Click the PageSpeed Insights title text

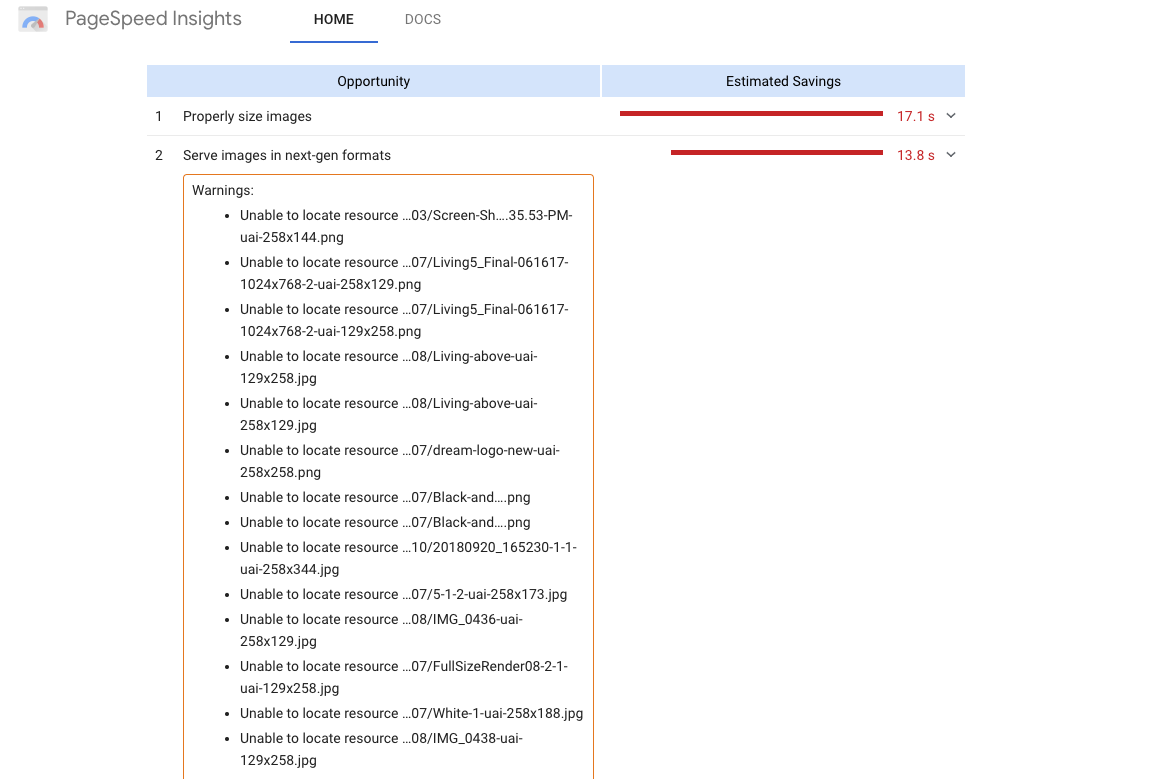153,19
